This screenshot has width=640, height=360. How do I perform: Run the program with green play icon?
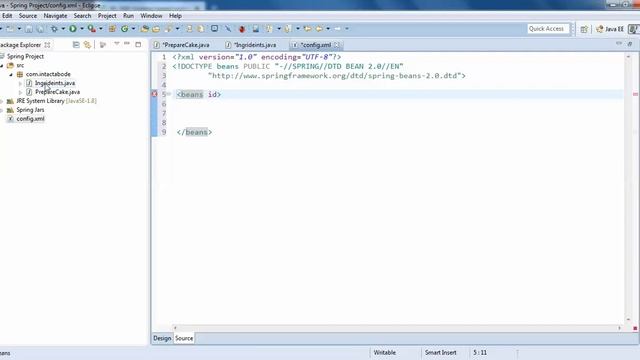pos(73,29)
